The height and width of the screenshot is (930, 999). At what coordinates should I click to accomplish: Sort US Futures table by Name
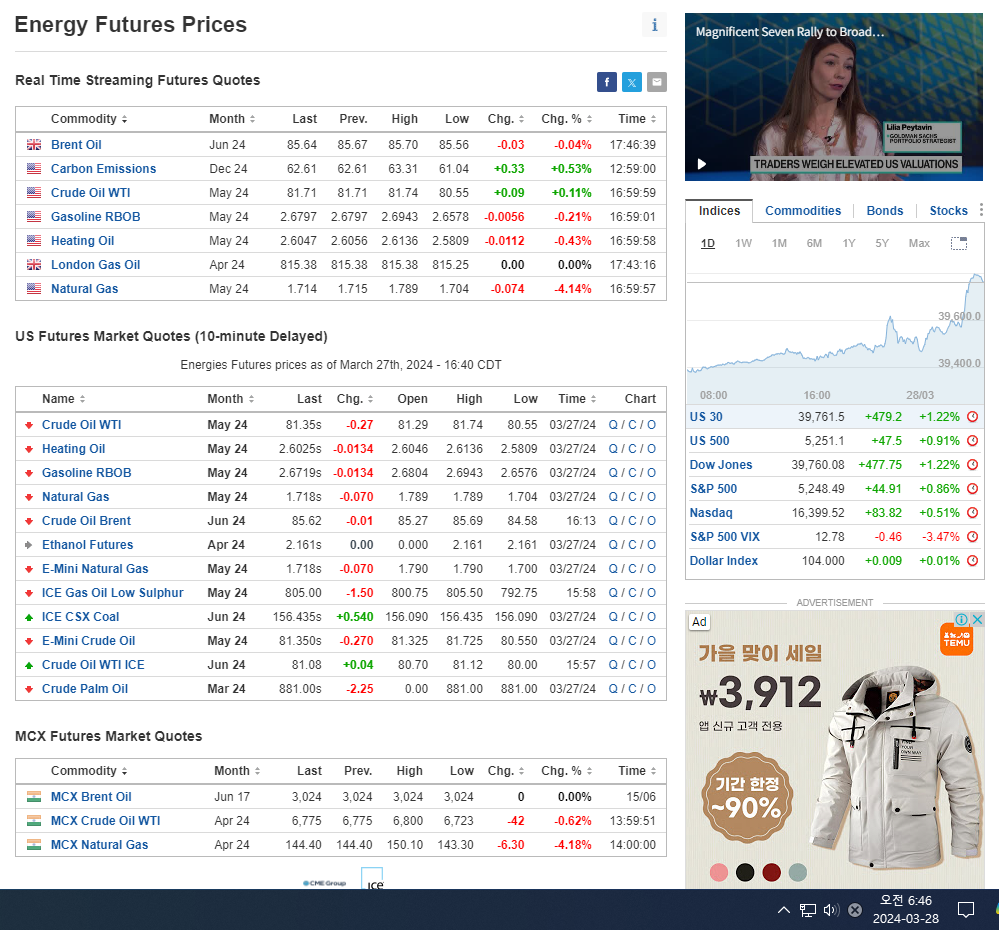click(64, 399)
